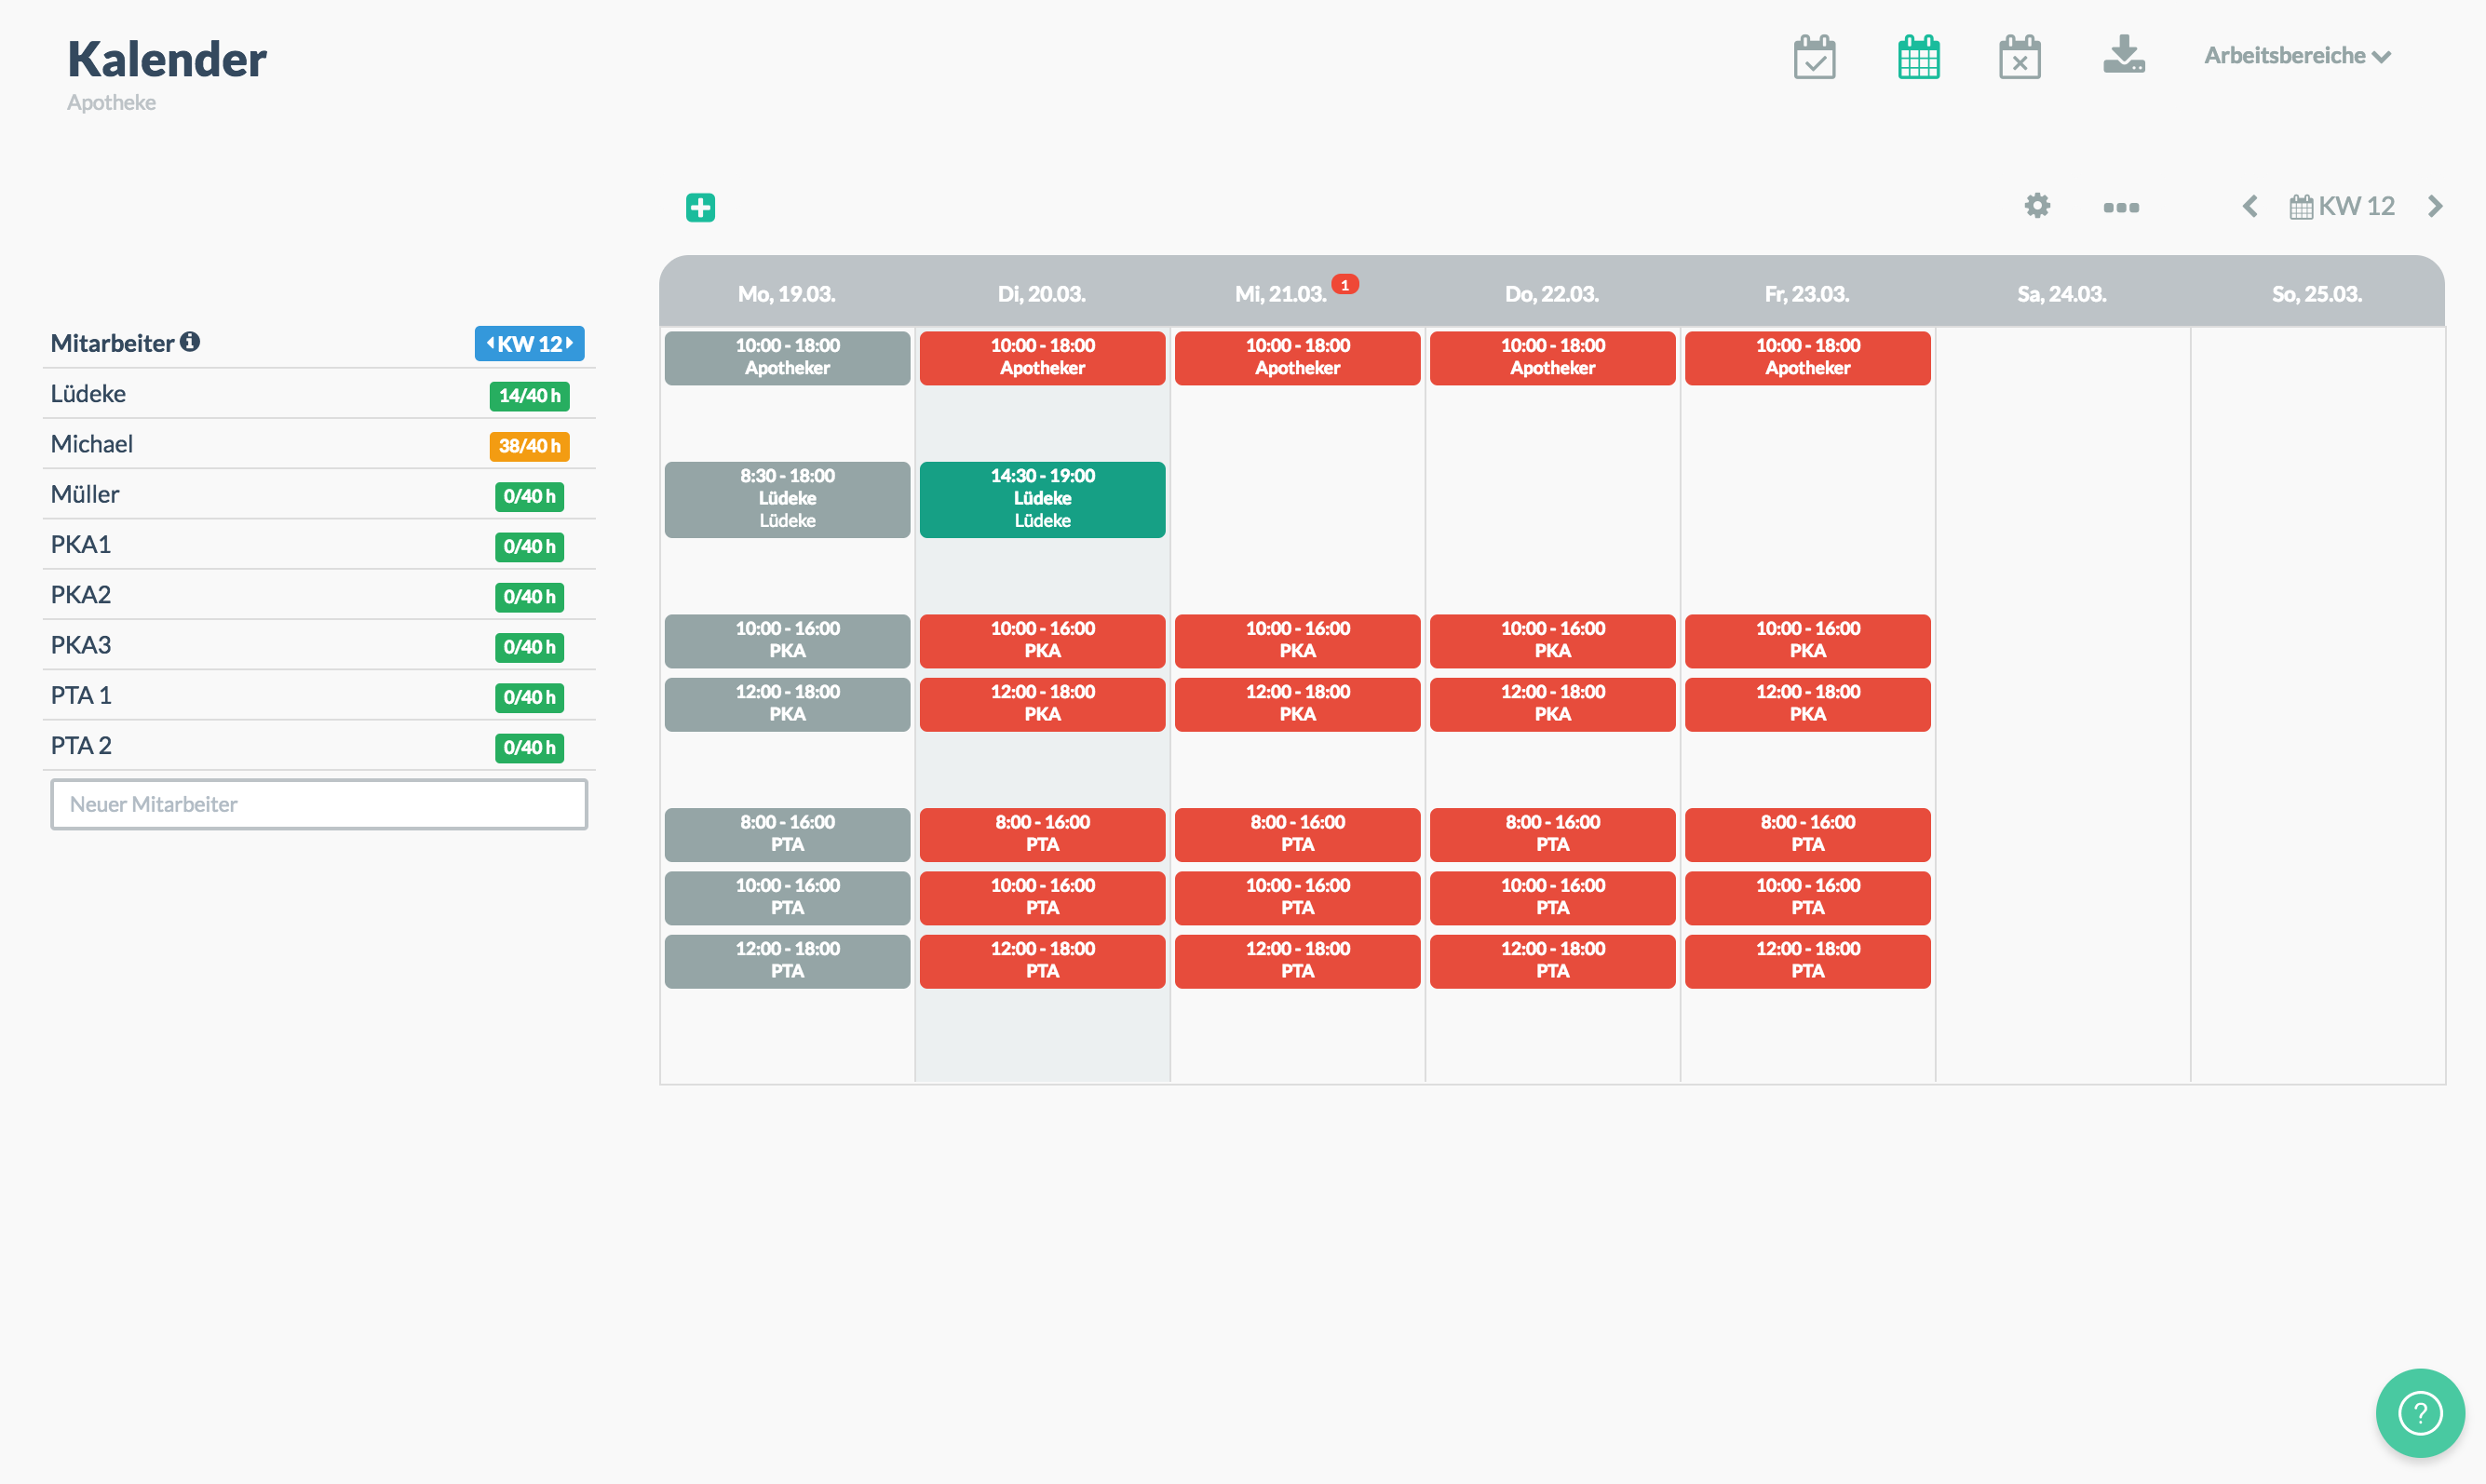Open calendar settings via the gear icon
2486x1484 pixels.
[2037, 207]
